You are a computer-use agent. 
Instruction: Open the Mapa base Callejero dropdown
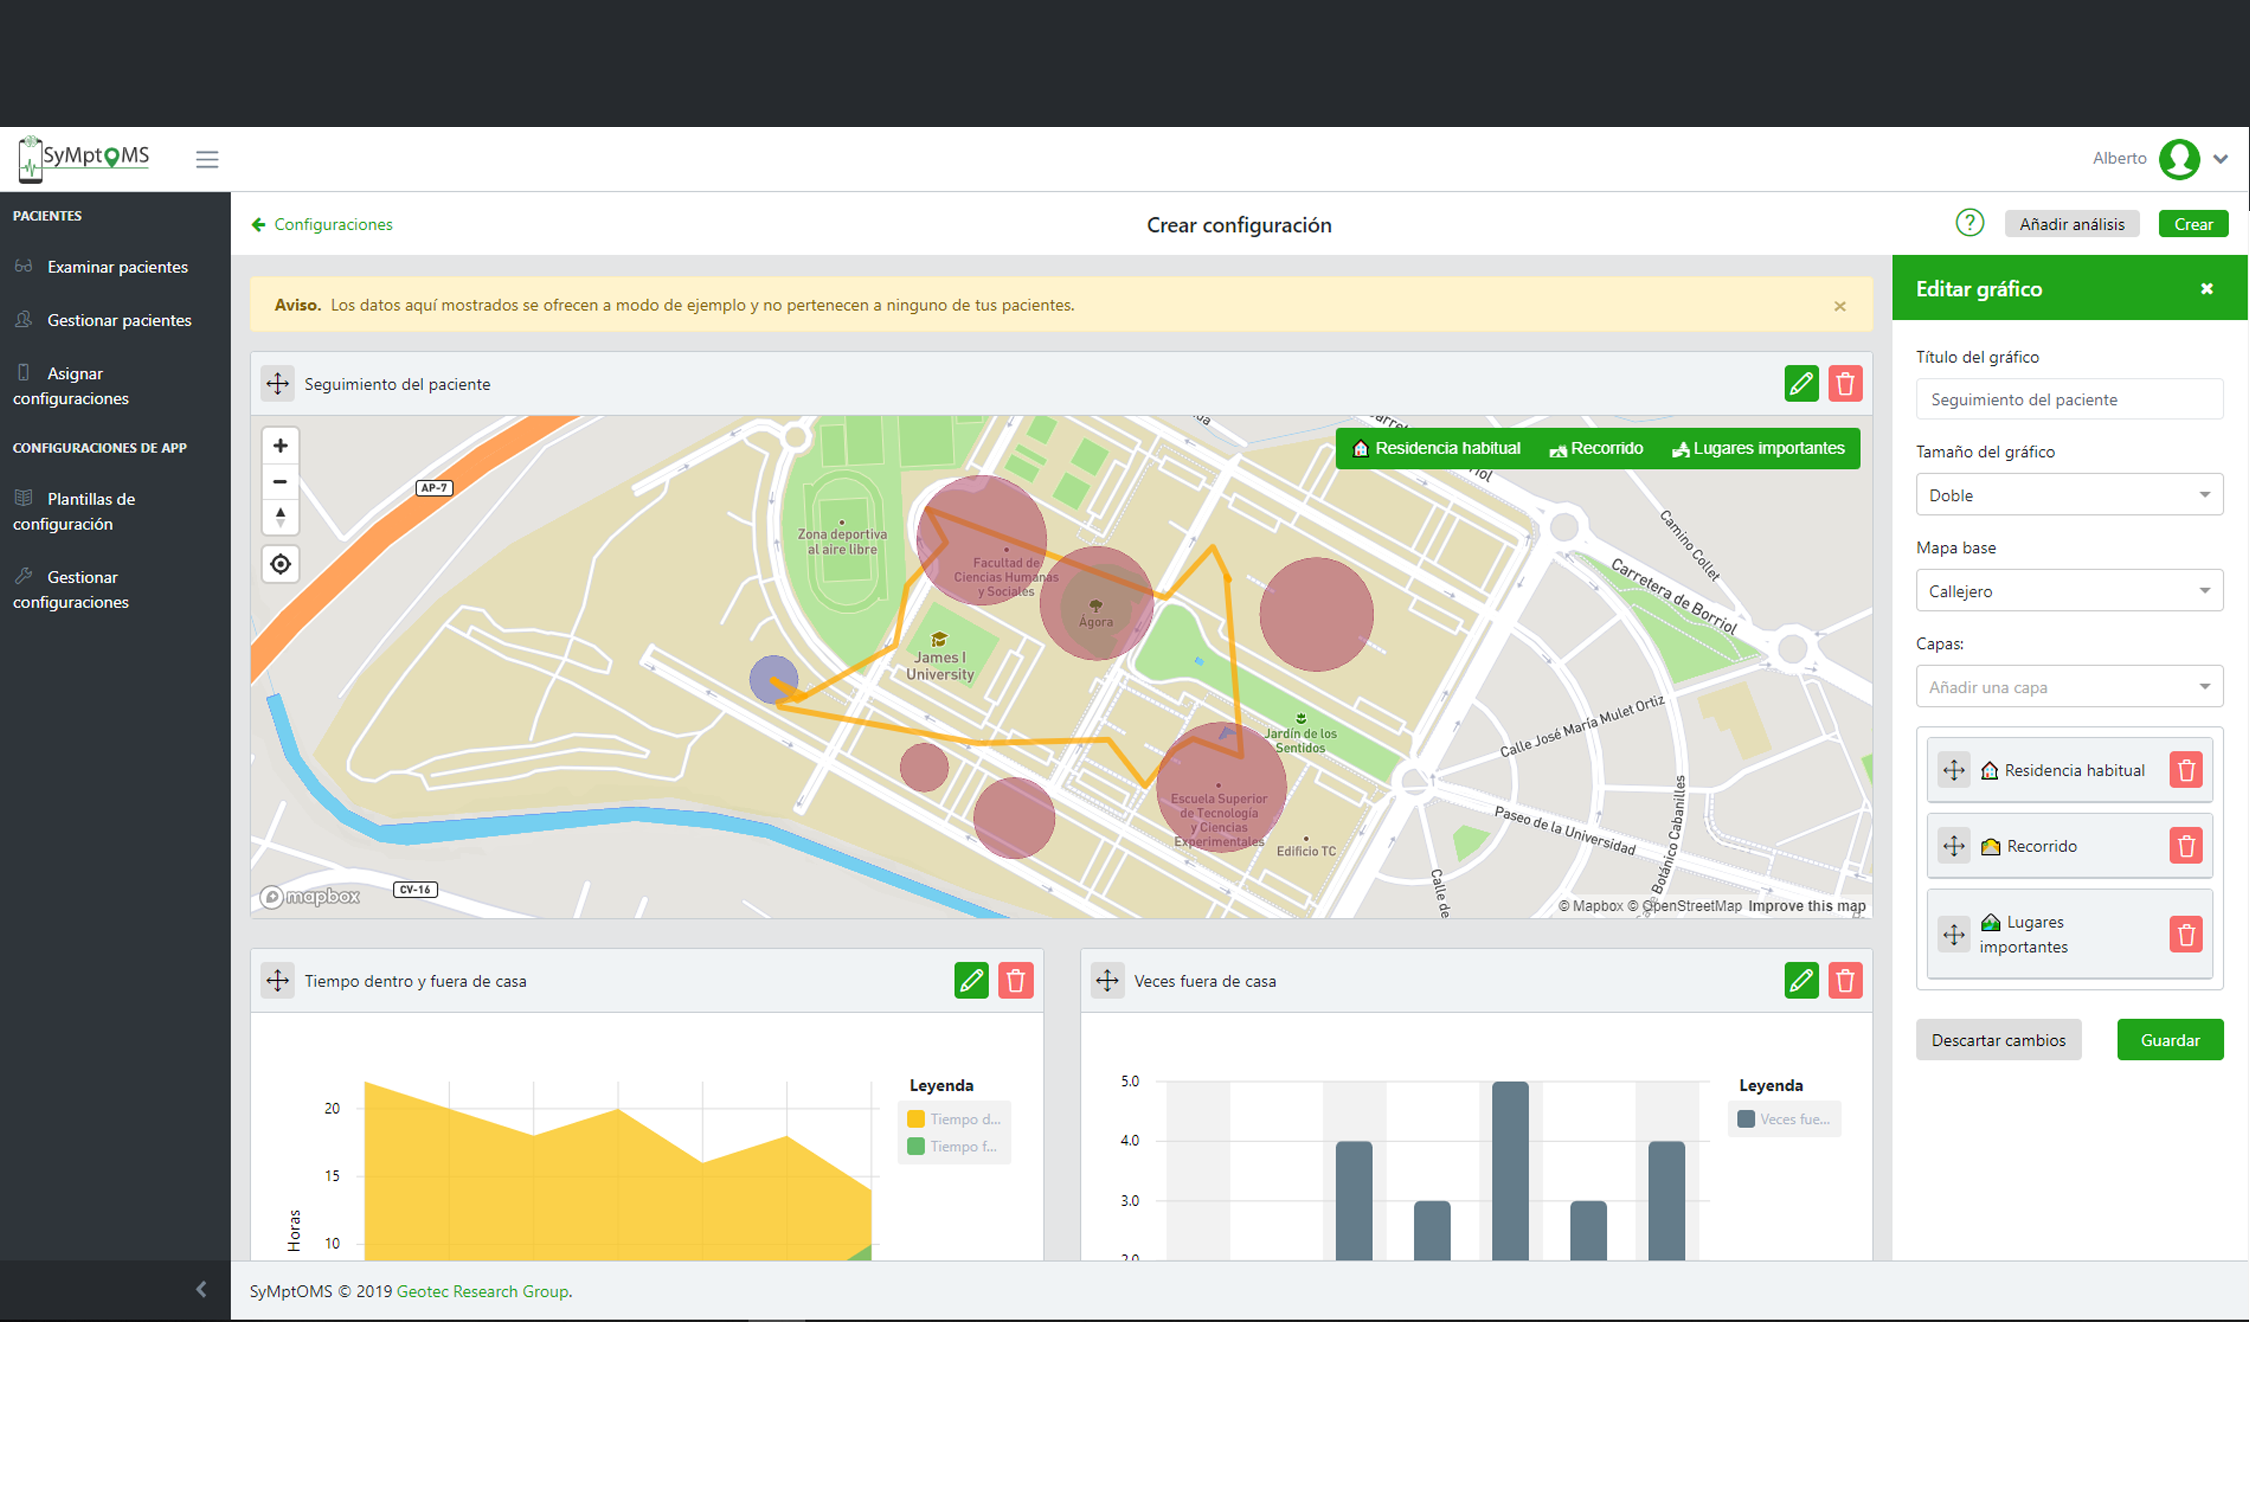coord(2068,591)
